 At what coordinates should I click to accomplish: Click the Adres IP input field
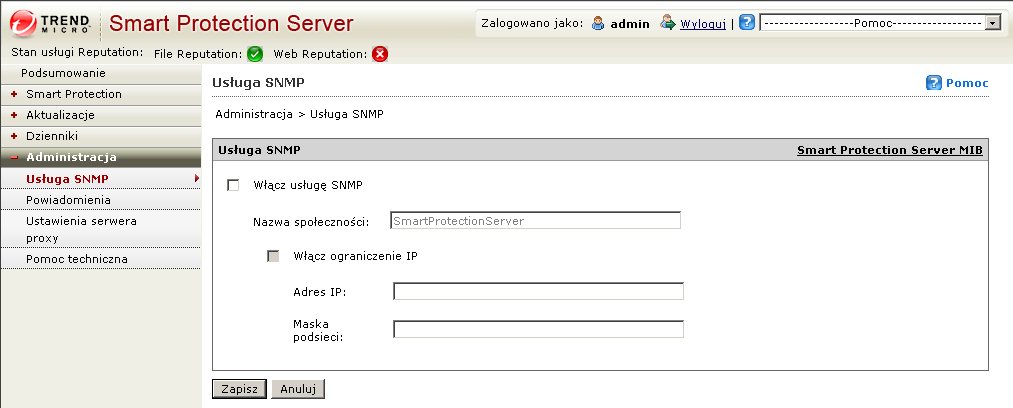[x=538, y=292]
